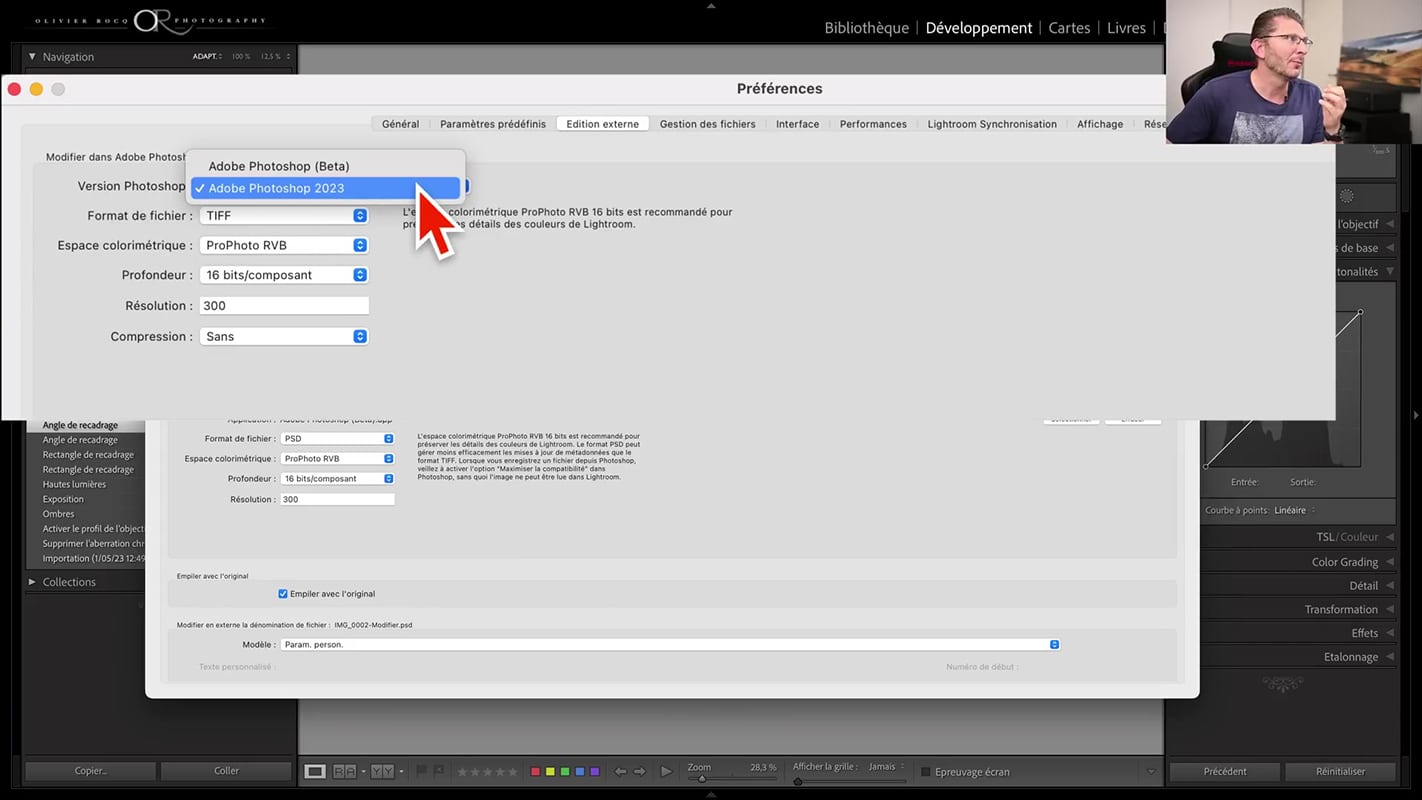Collapse the right panel with edge arrow

1416,415
